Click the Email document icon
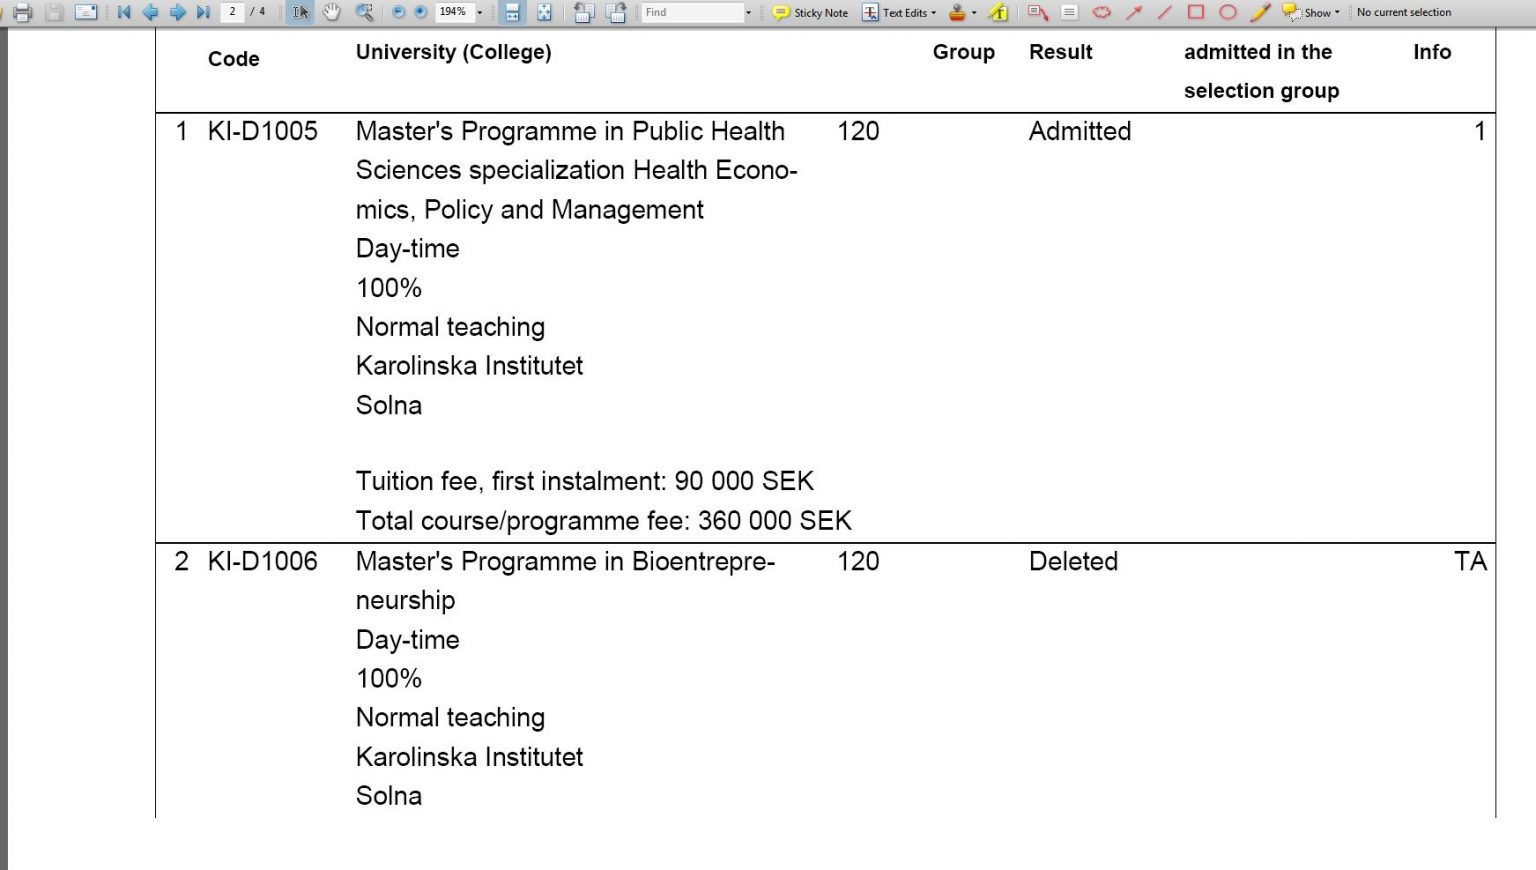The width and height of the screenshot is (1536, 870). pyautogui.click(x=86, y=13)
